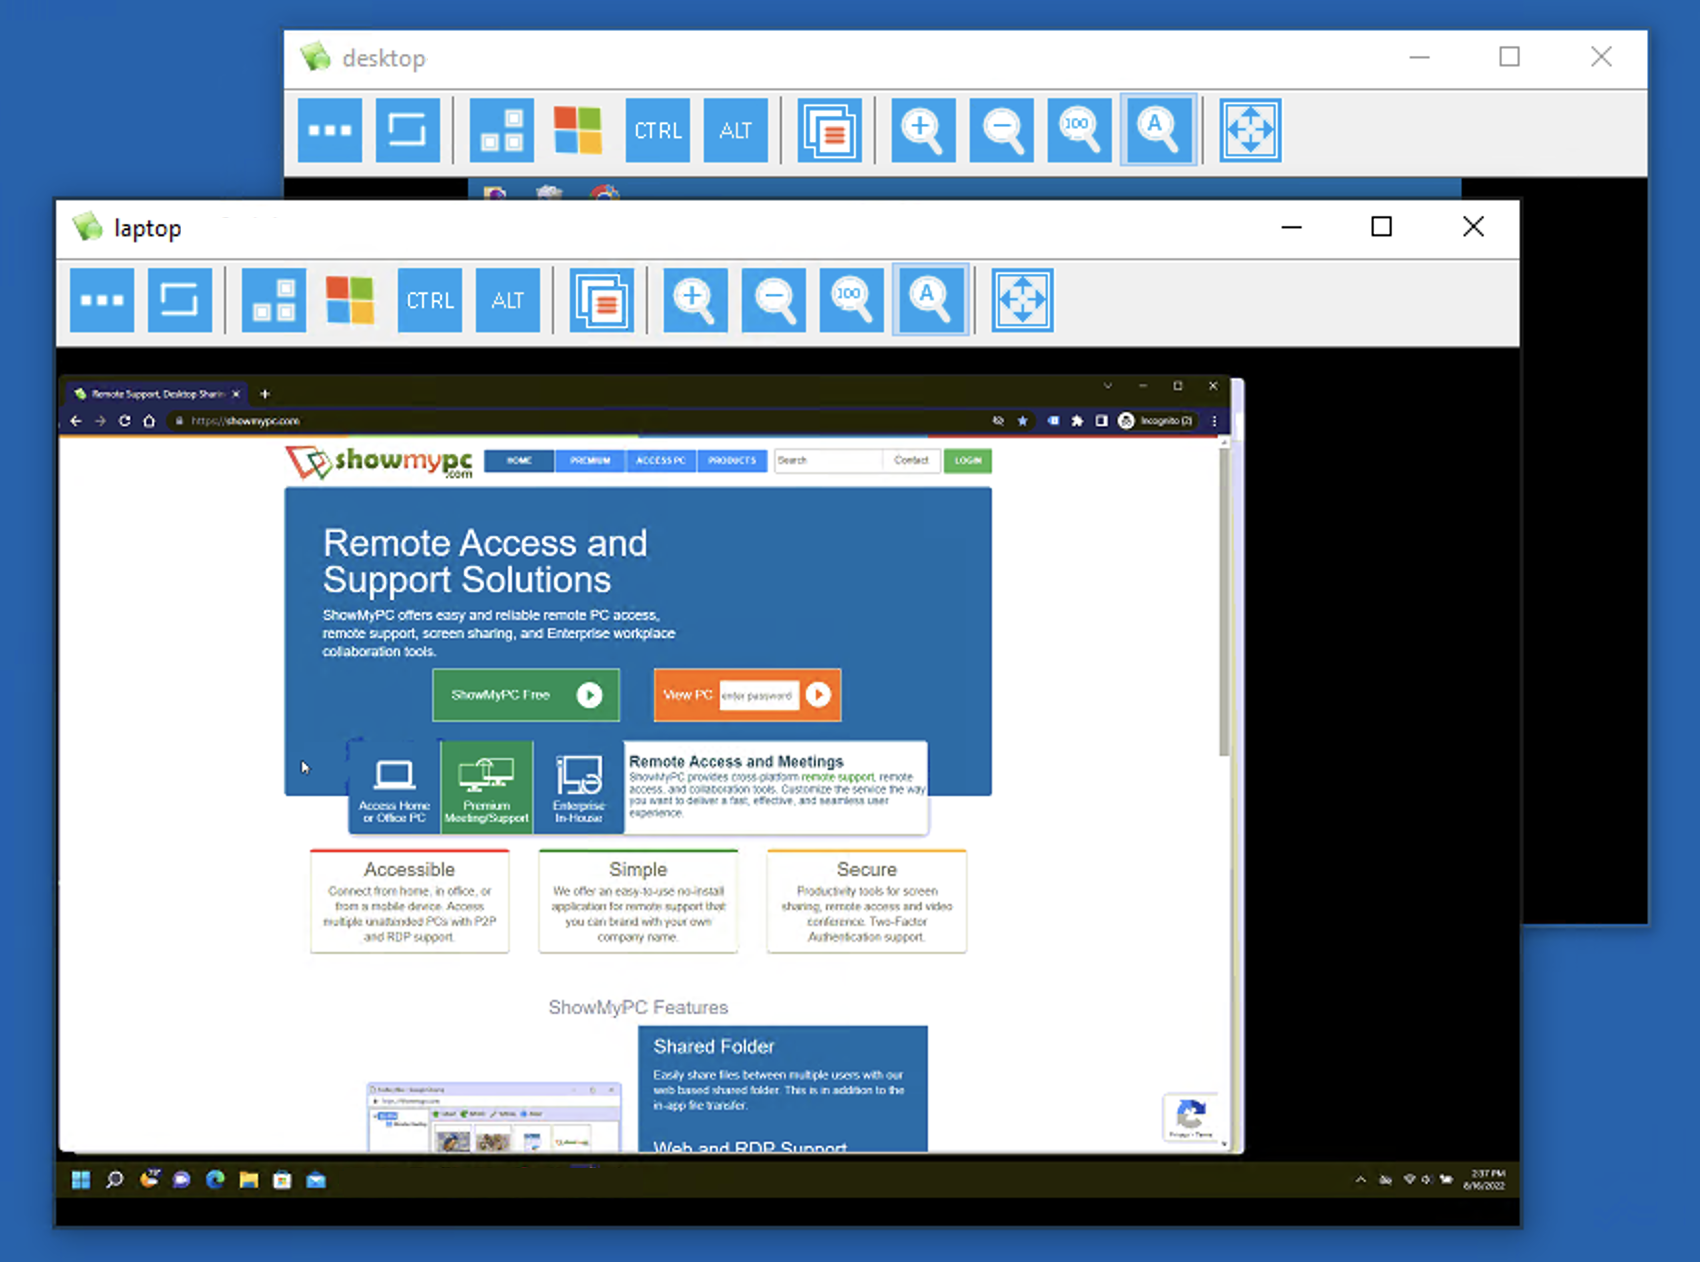
Task: Zoom in on desktop remote view
Action: [x=923, y=130]
